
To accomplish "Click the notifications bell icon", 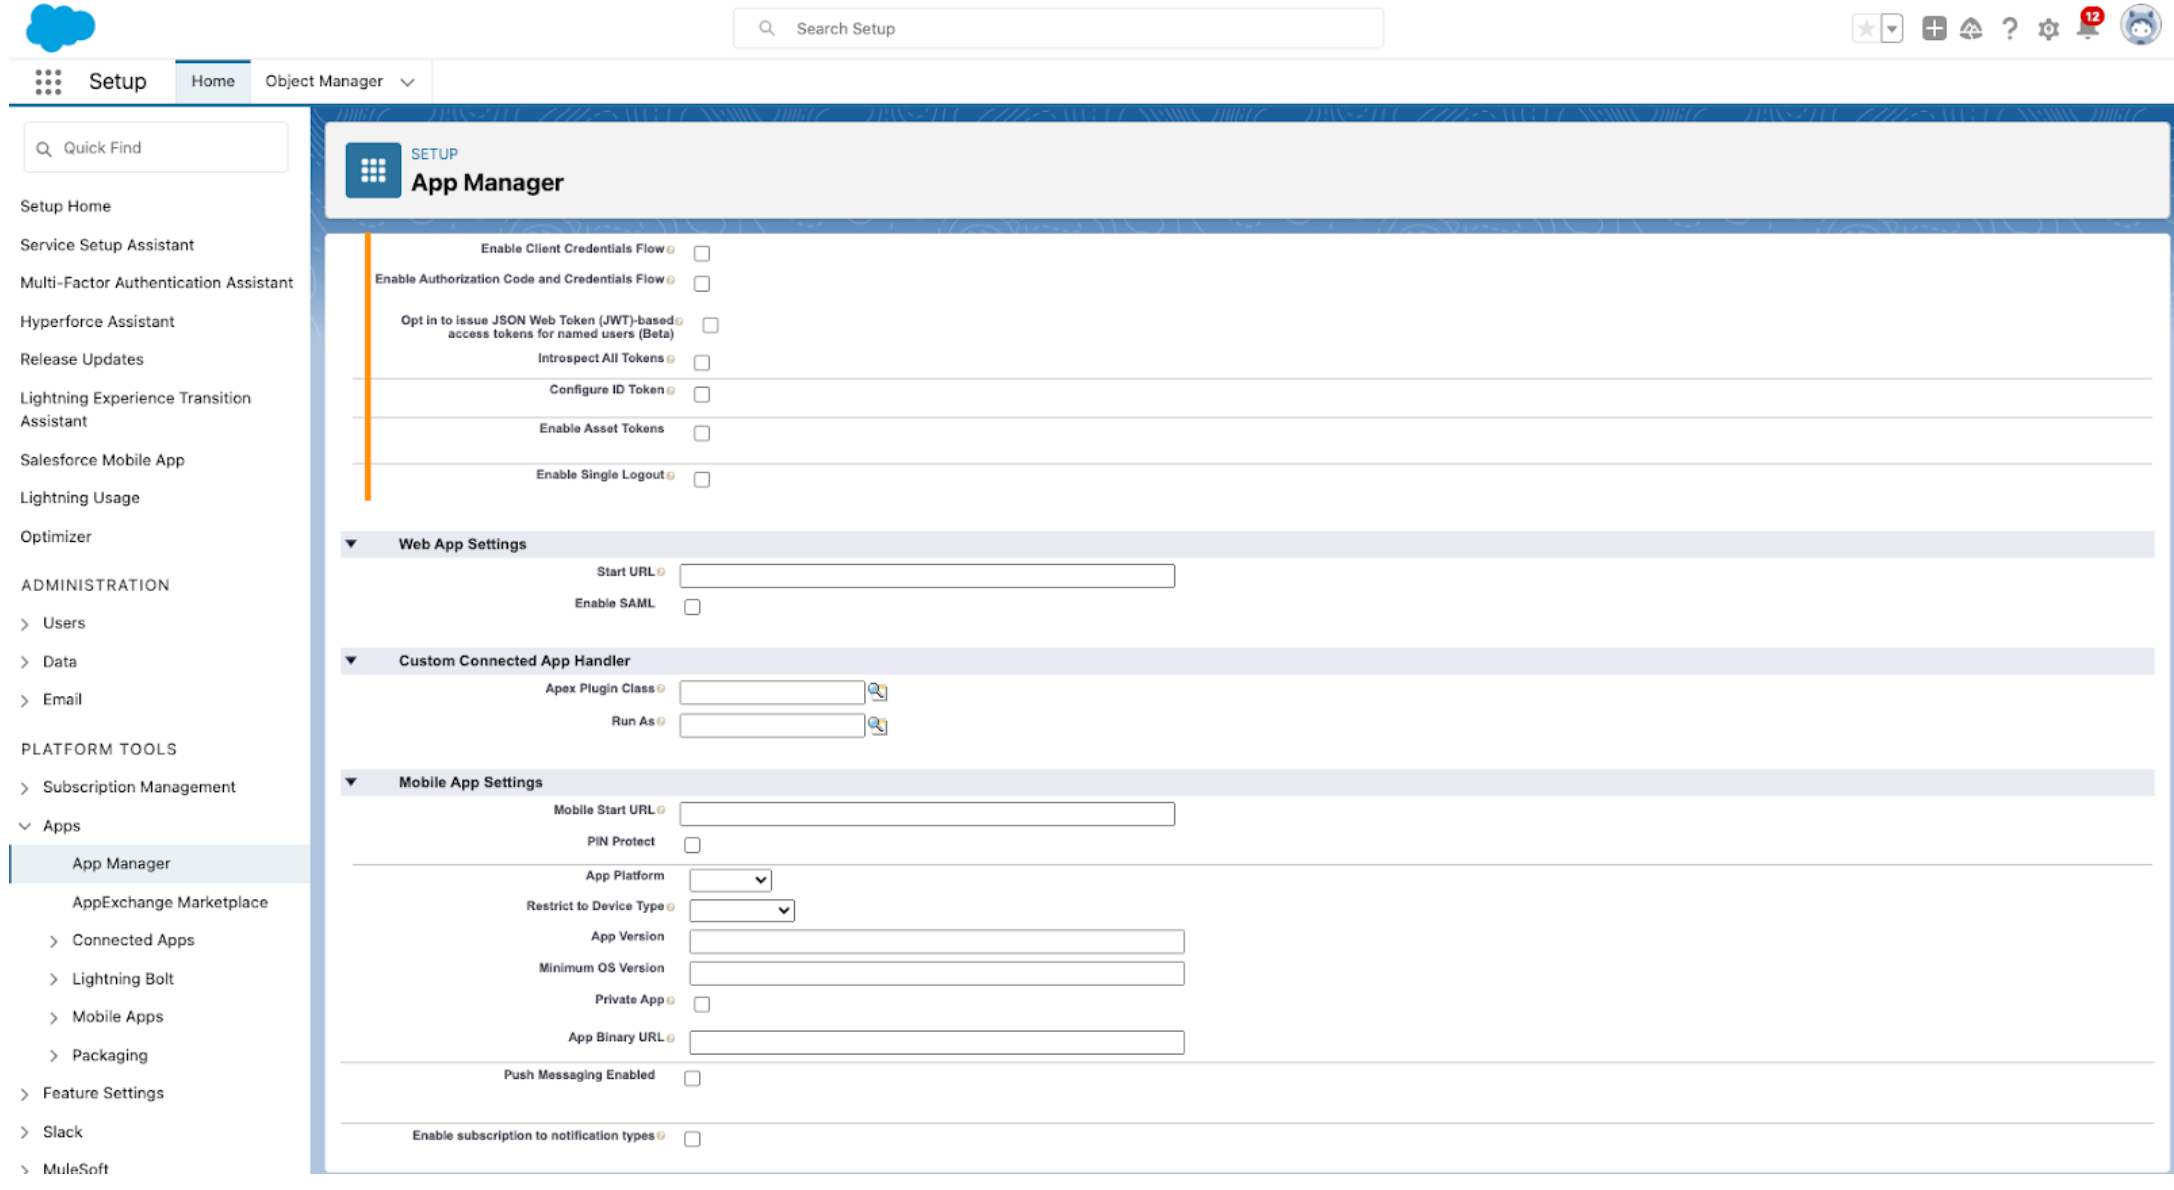I will (2088, 28).
